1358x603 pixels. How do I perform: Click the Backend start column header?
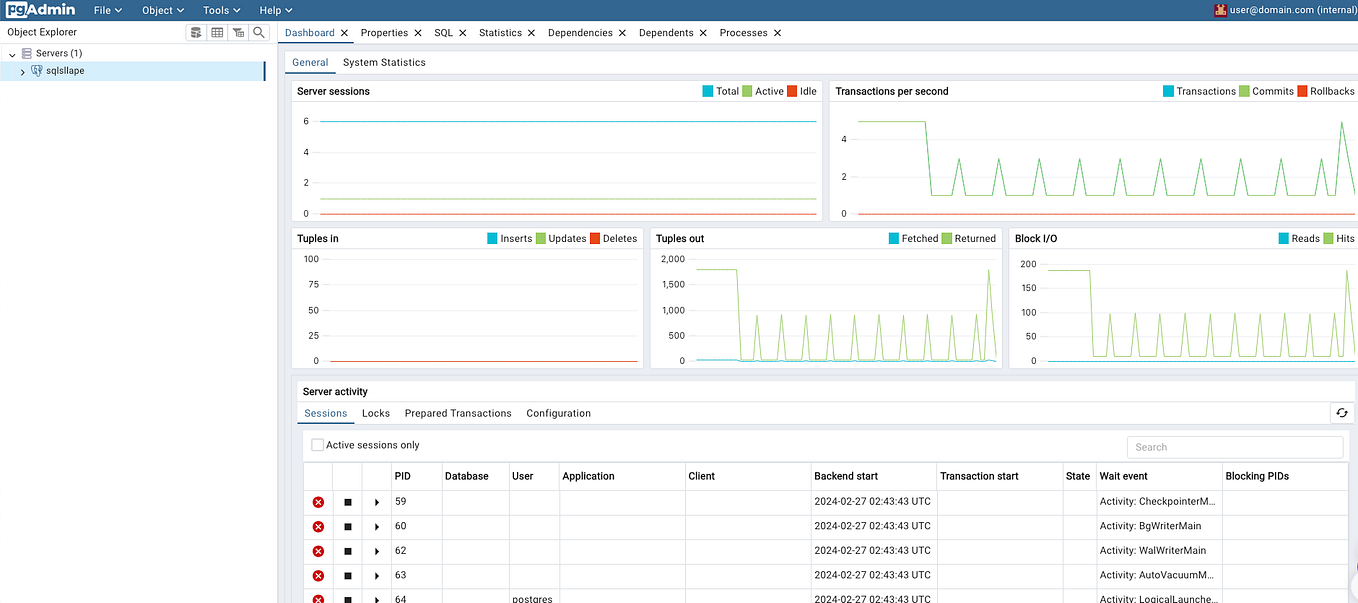point(846,476)
